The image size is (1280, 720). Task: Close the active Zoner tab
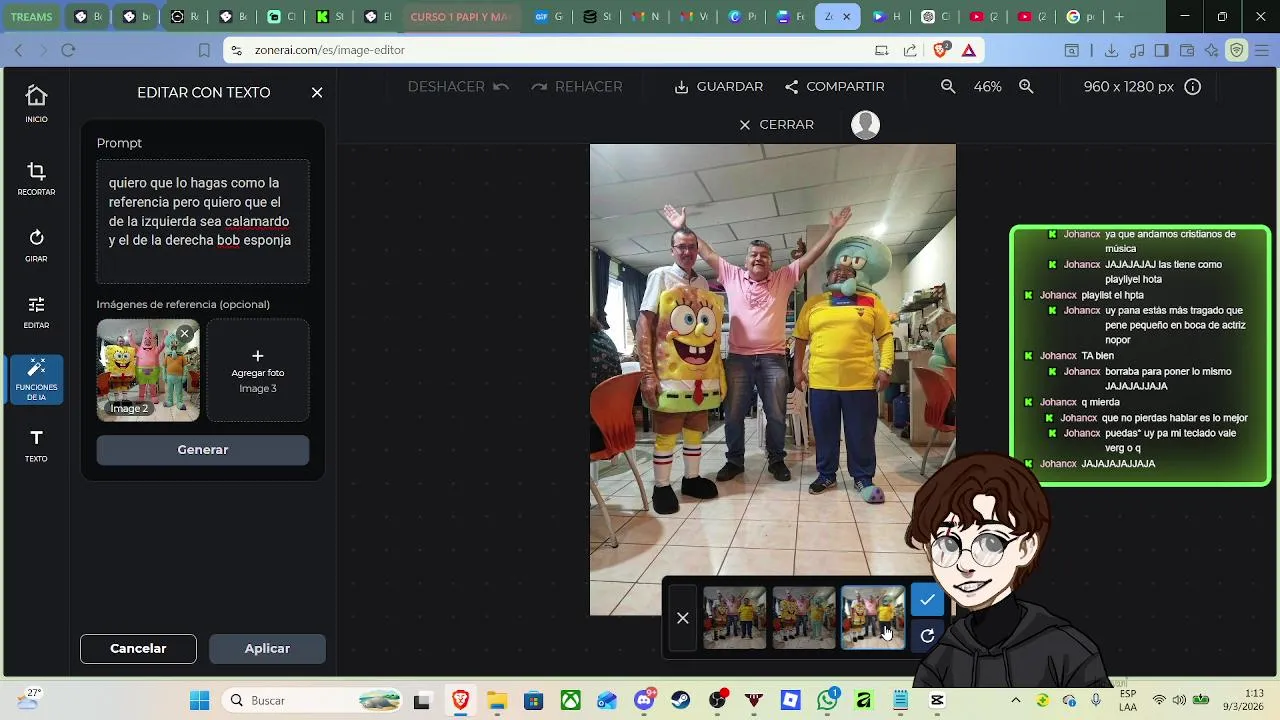[848, 17]
